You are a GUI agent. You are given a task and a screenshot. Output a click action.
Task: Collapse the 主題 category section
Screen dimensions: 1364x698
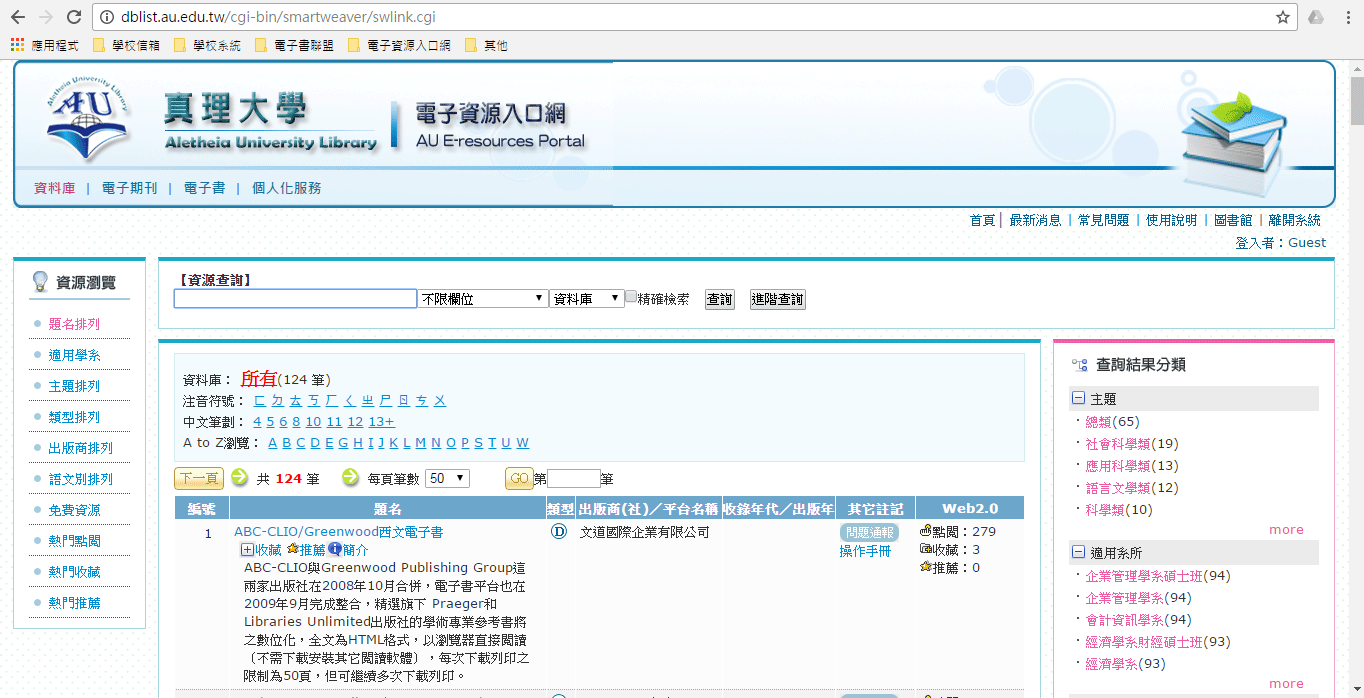(1078, 398)
